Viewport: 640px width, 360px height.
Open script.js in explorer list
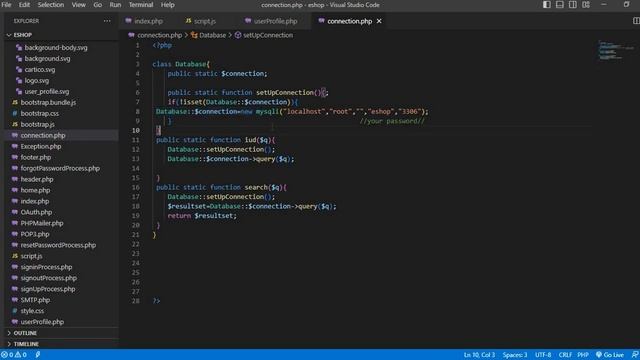31,256
